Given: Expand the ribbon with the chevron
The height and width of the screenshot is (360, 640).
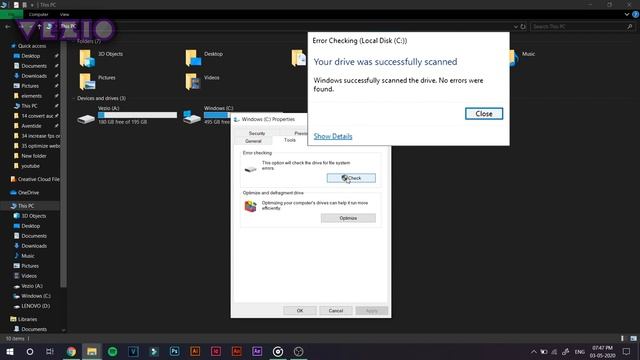Looking at the screenshot, I should point(627,14).
